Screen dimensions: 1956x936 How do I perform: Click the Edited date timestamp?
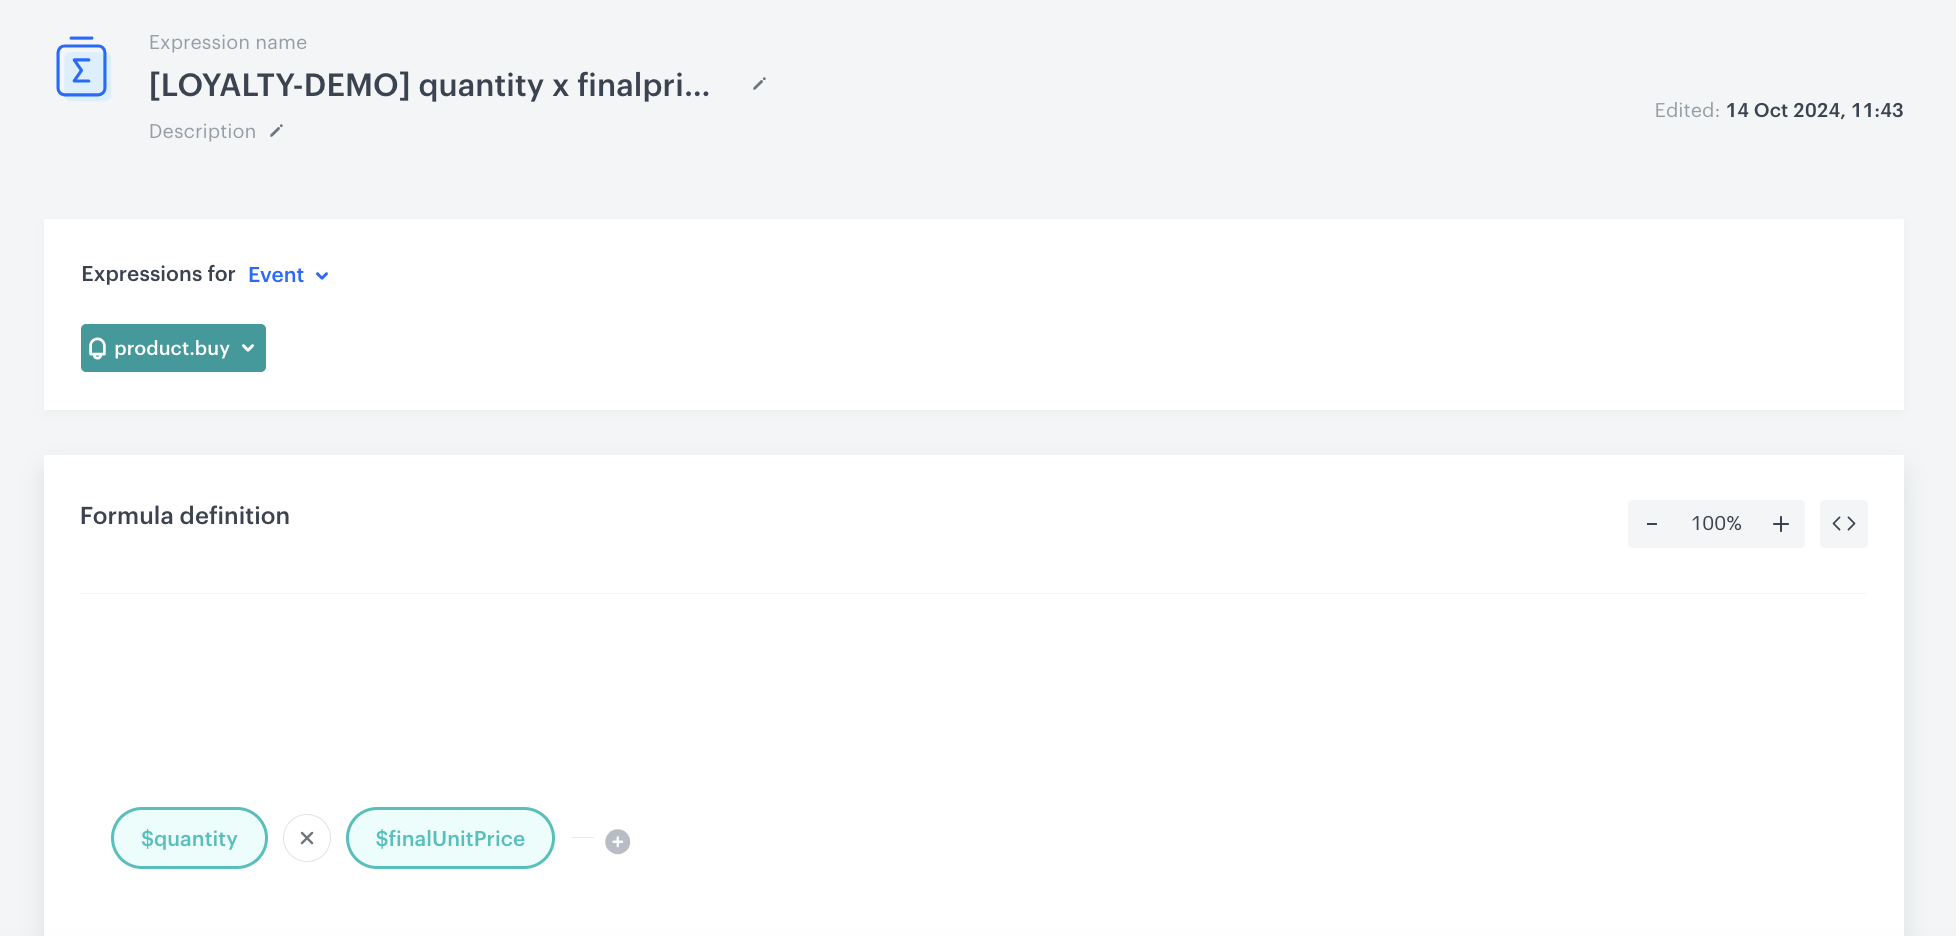pos(1813,110)
